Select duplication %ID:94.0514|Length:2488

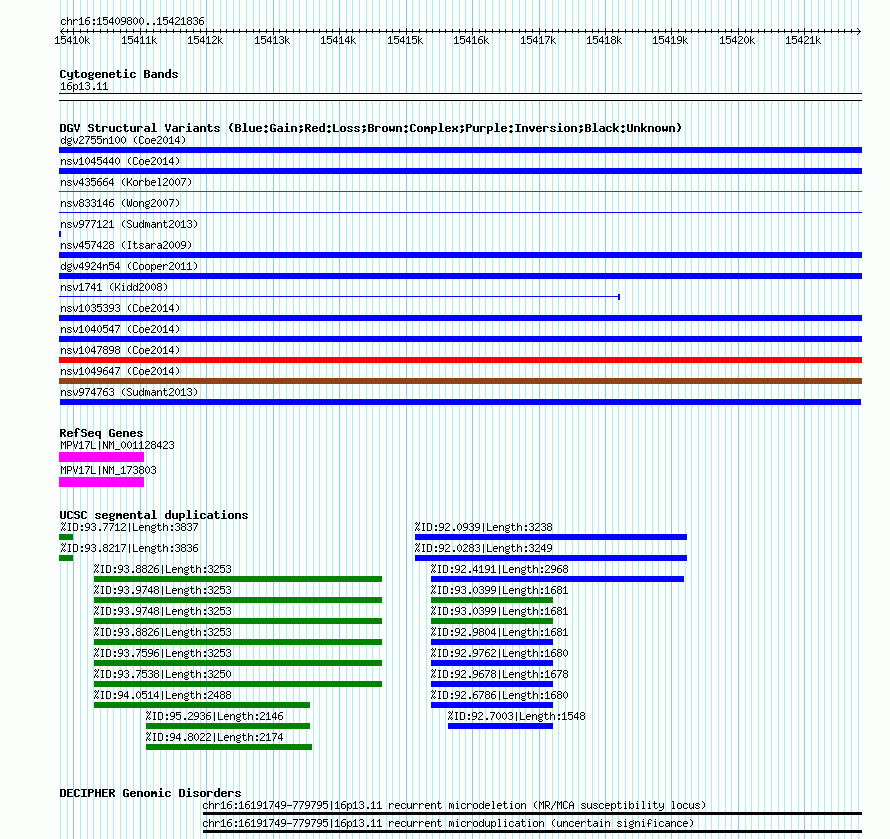(201, 705)
